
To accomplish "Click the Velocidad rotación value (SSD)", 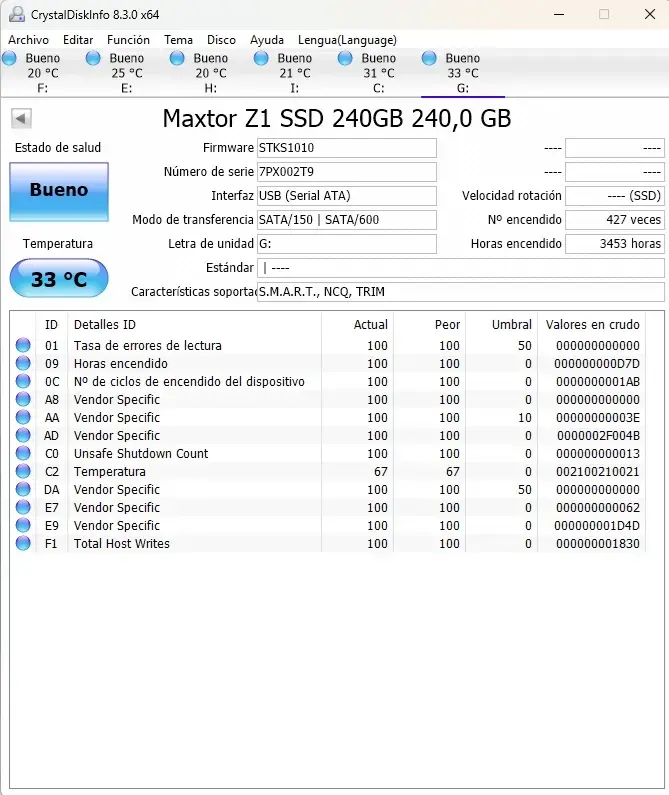I will click(x=615, y=196).
